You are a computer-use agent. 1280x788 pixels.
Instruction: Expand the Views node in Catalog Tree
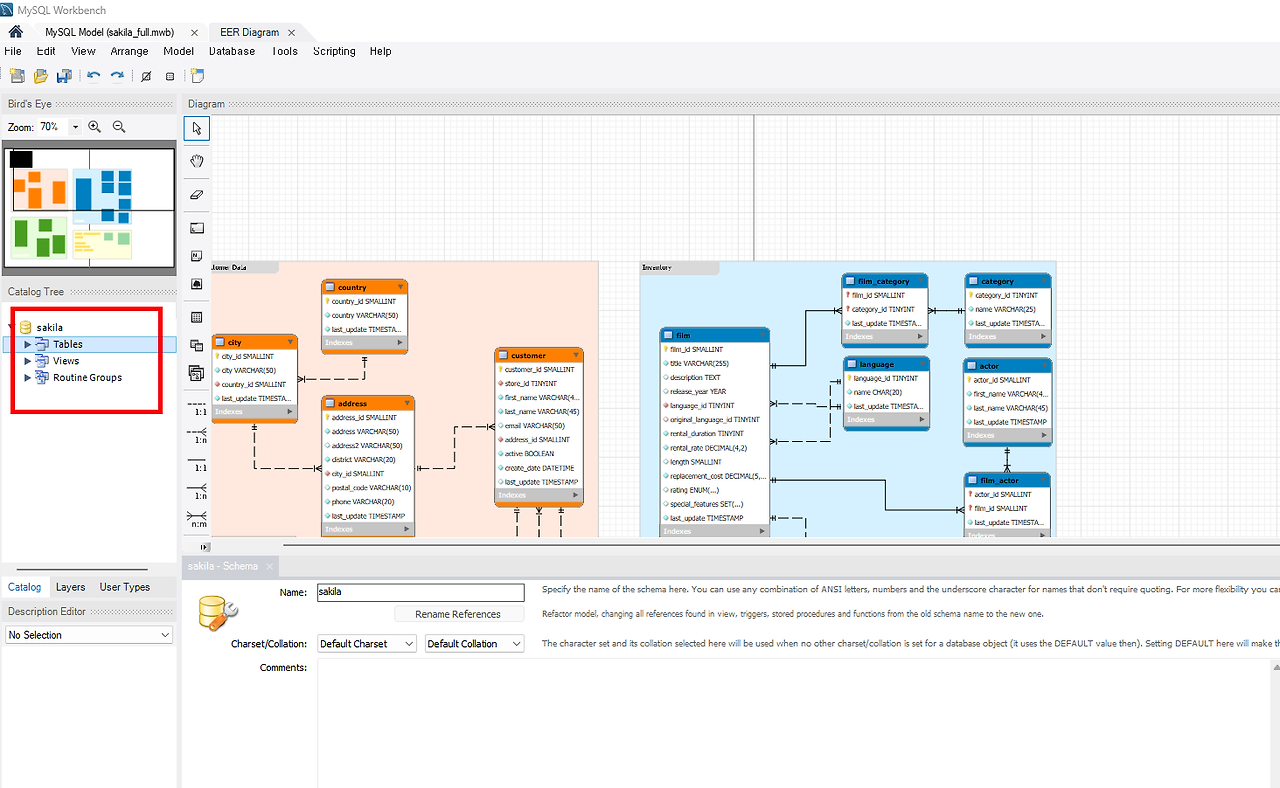pos(28,361)
